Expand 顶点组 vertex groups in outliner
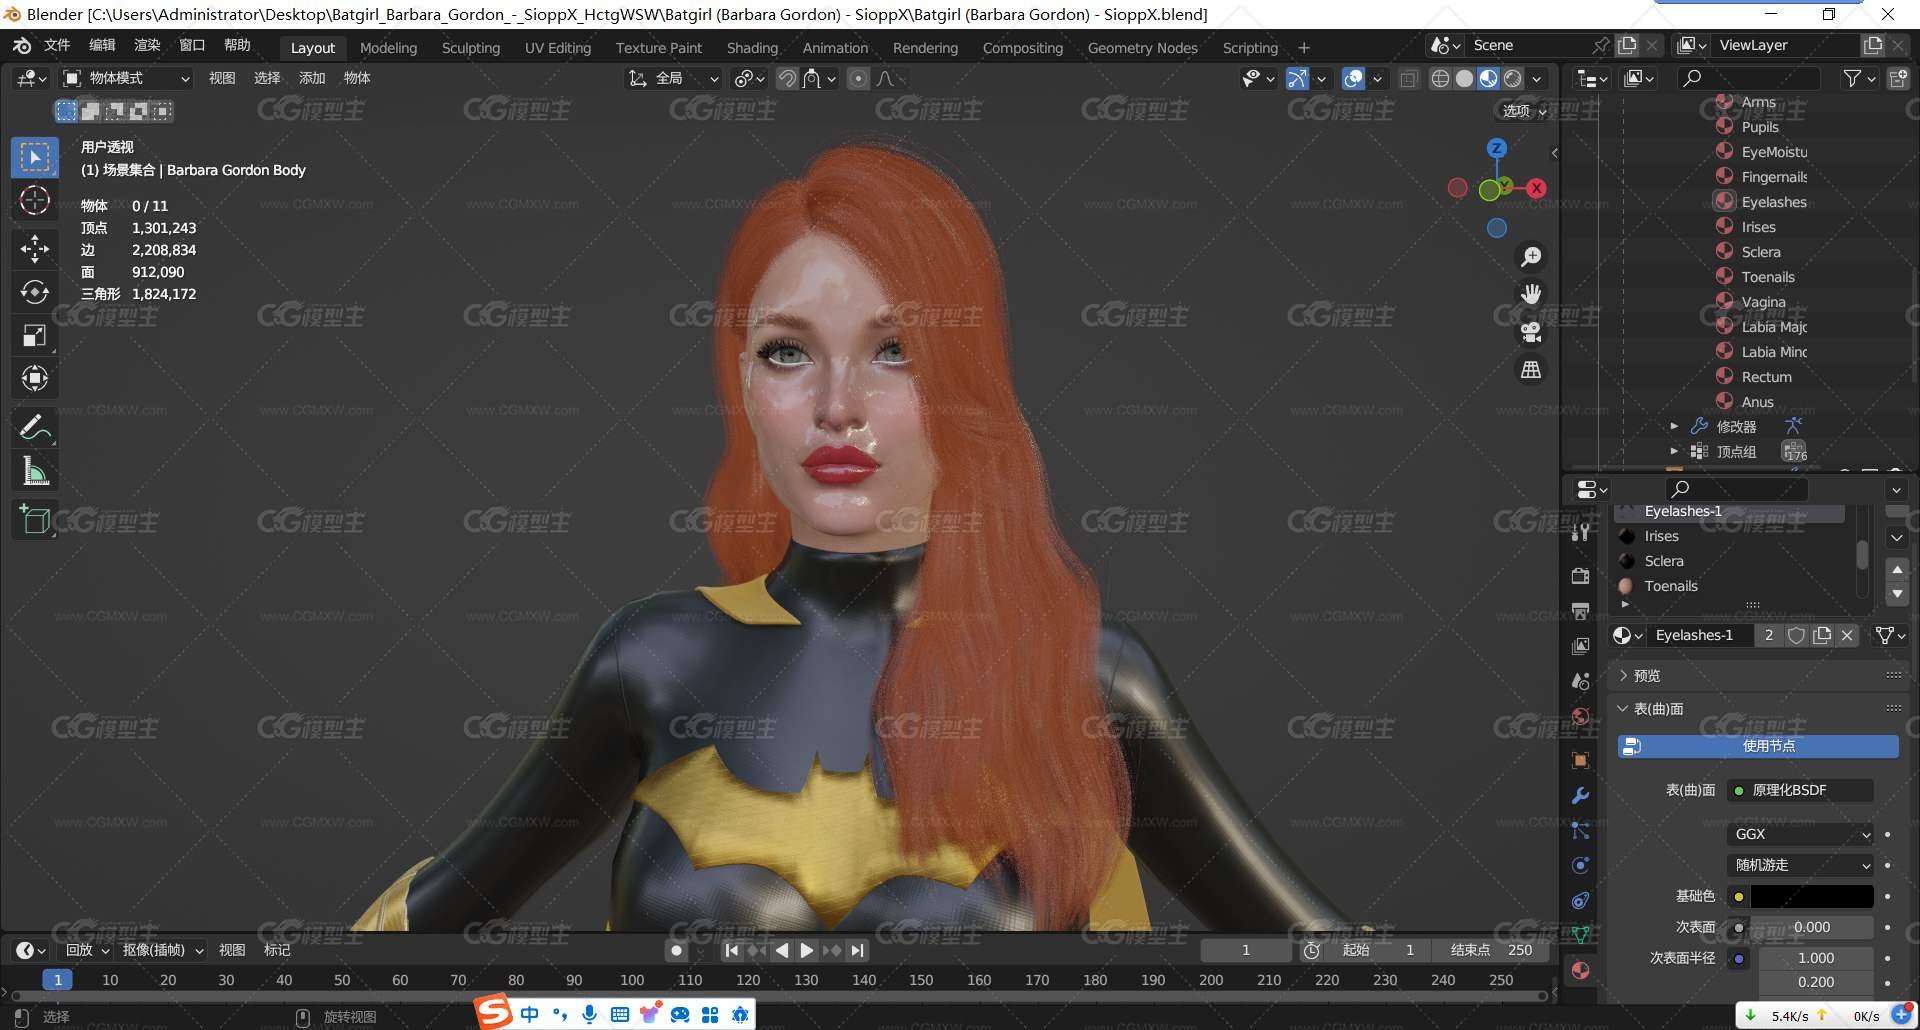Image resolution: width=1920 pixels, height=1030 pixels. tap(1674, 451)
